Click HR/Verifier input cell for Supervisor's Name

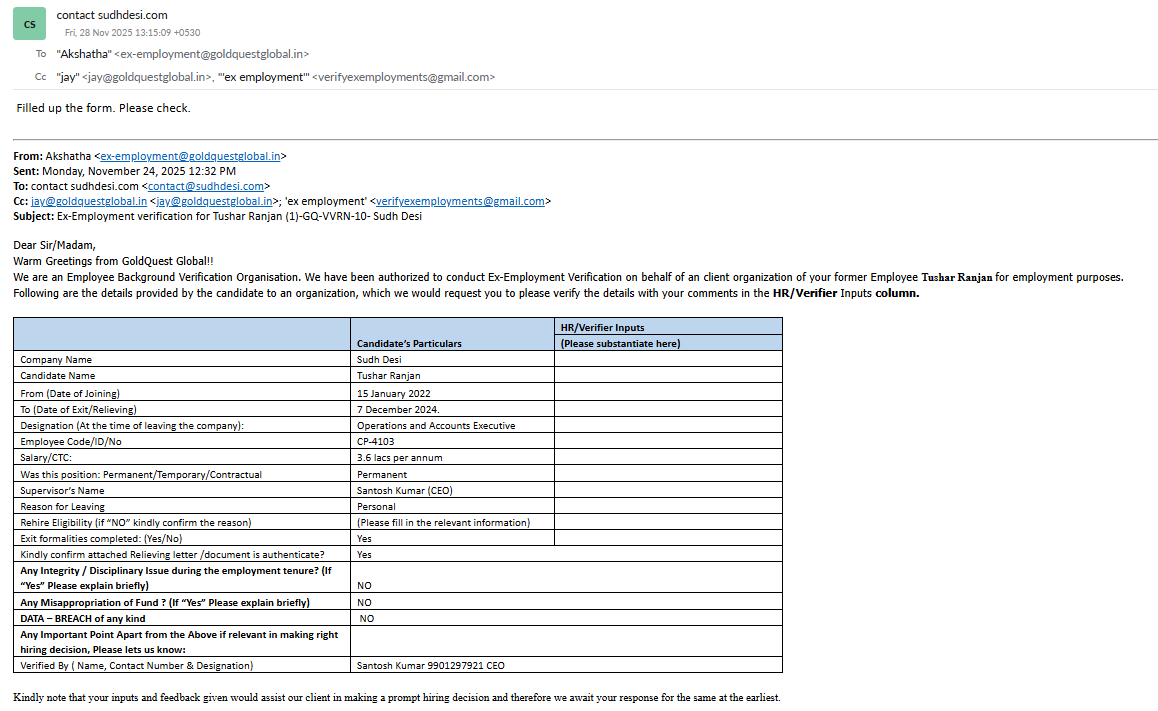(667, 490)
